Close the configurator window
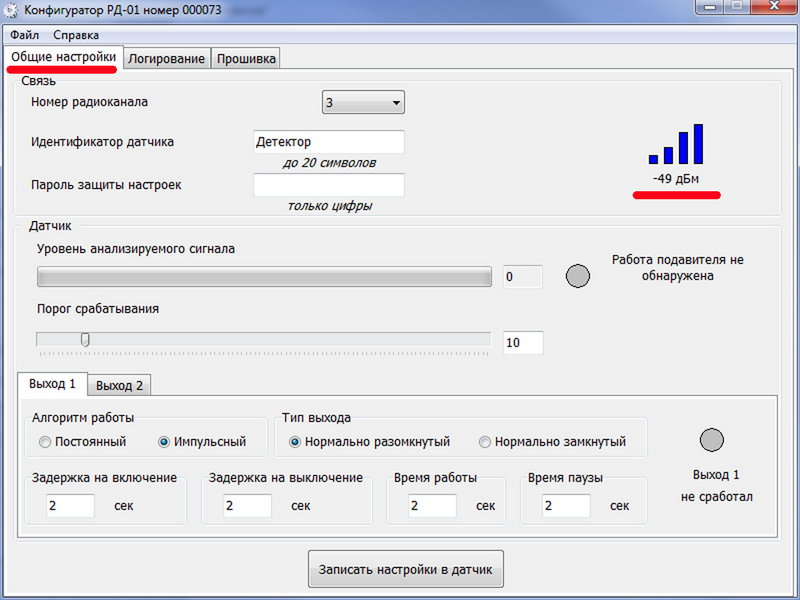Viewport: 800px width, 600px height. tap(774, 6)
